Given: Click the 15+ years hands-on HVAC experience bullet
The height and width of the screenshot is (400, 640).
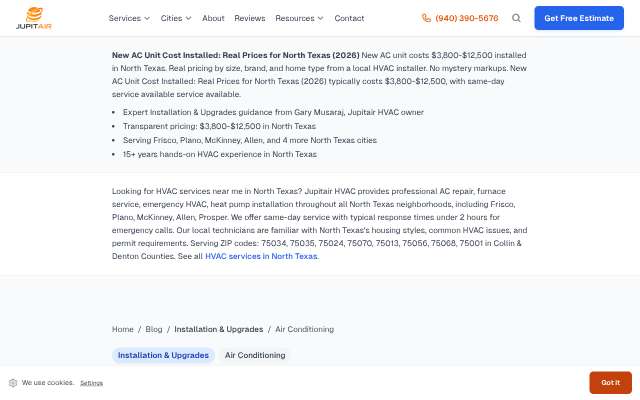Looking at the screenshot, I should pos(220,154).
